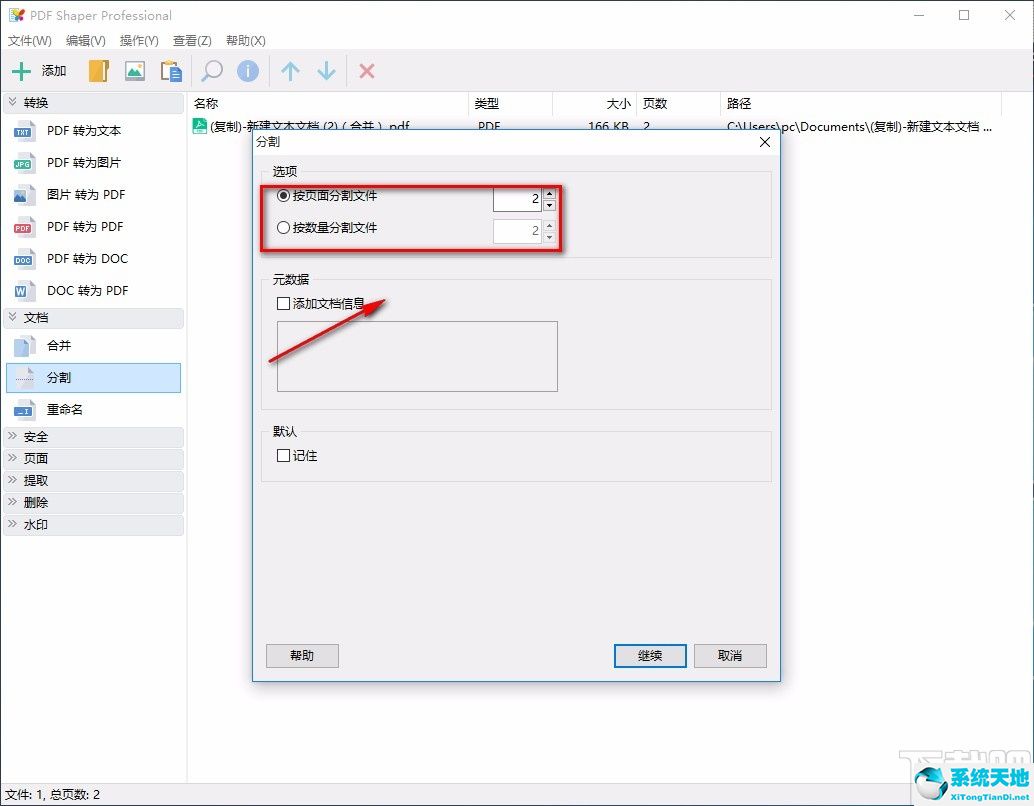This screenshot has width=1034, height=806.
Task: Sort by 名称 column header
Action: (x=328, y=104)
